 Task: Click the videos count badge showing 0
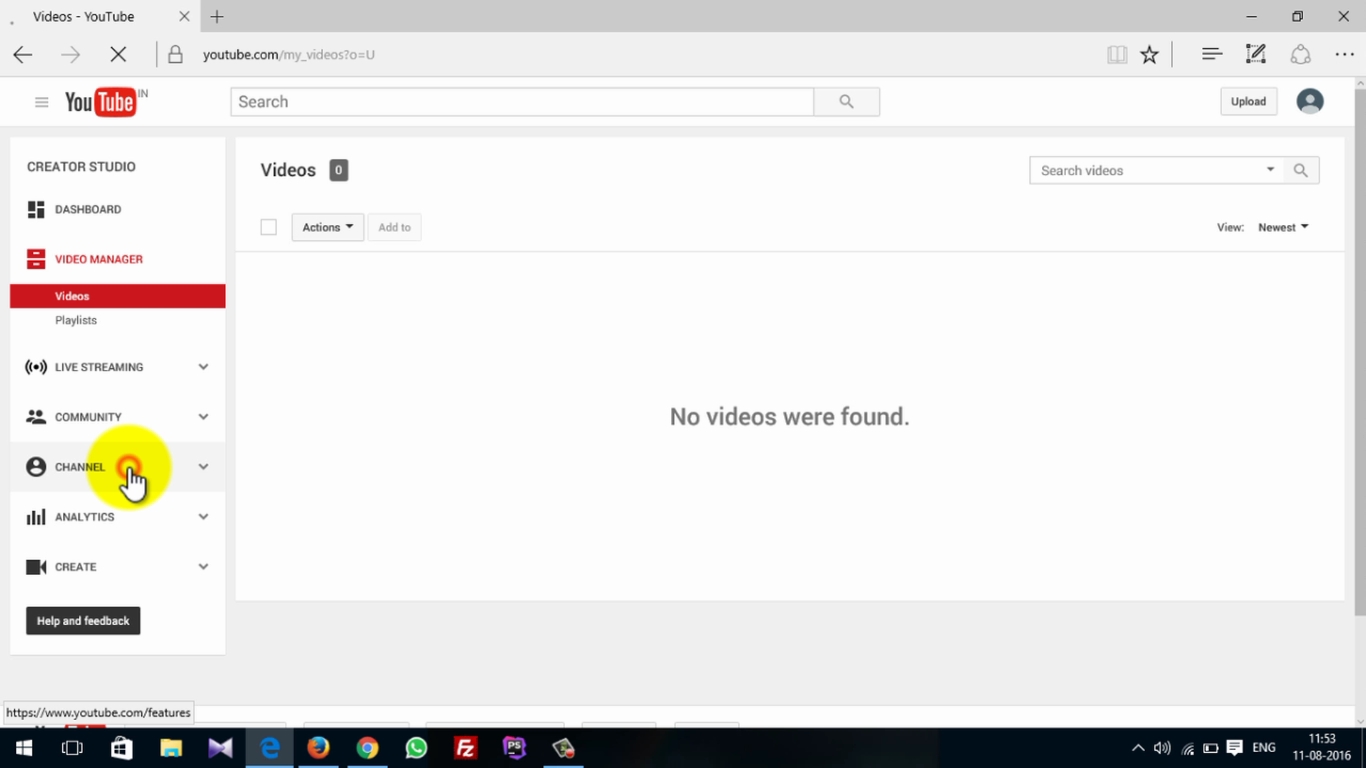coord(339,170)
